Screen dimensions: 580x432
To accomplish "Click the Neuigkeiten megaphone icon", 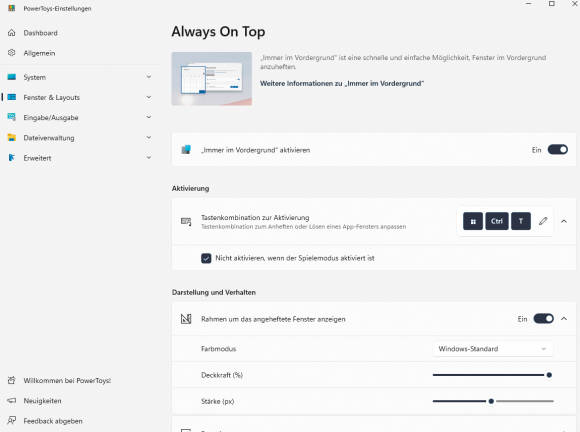I will coord(12,401).
